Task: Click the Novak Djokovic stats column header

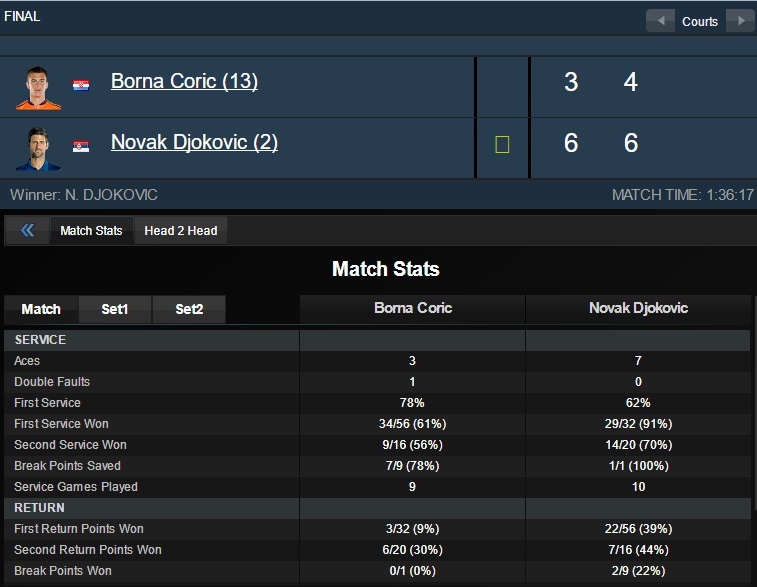Action: [x=638, y=308]
